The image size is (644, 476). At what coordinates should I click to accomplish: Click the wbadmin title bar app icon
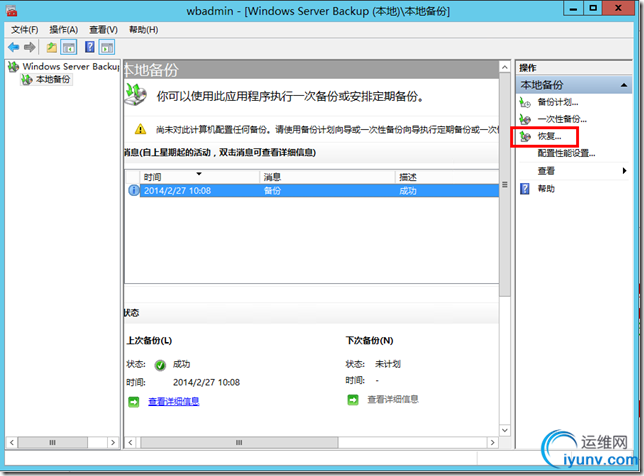(x=12, y=11)
